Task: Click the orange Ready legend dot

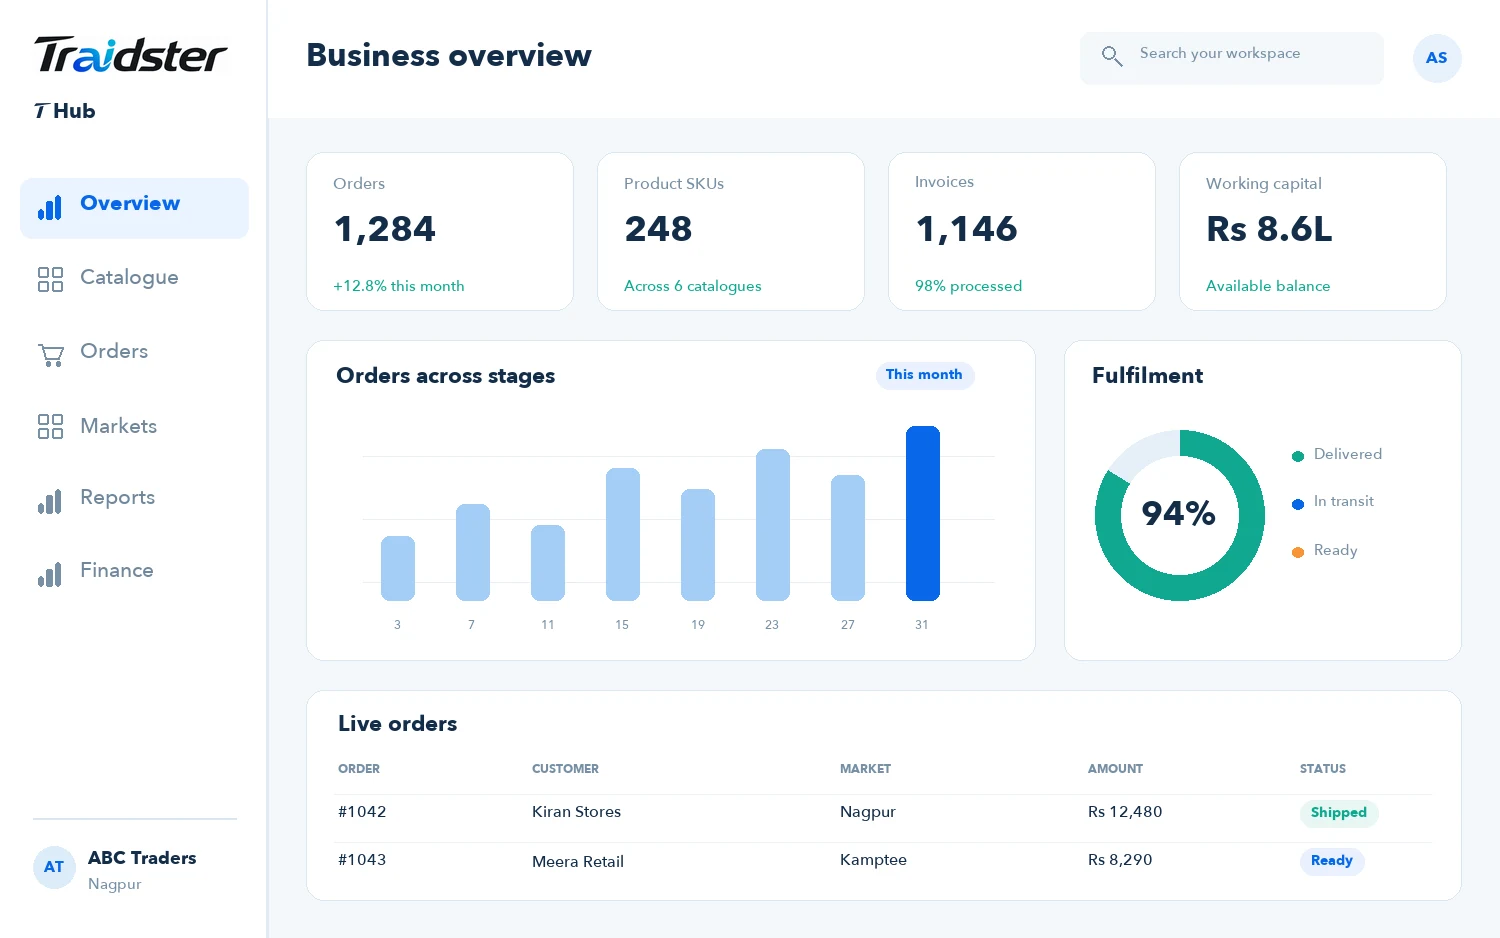Action: click(1298, 552)
